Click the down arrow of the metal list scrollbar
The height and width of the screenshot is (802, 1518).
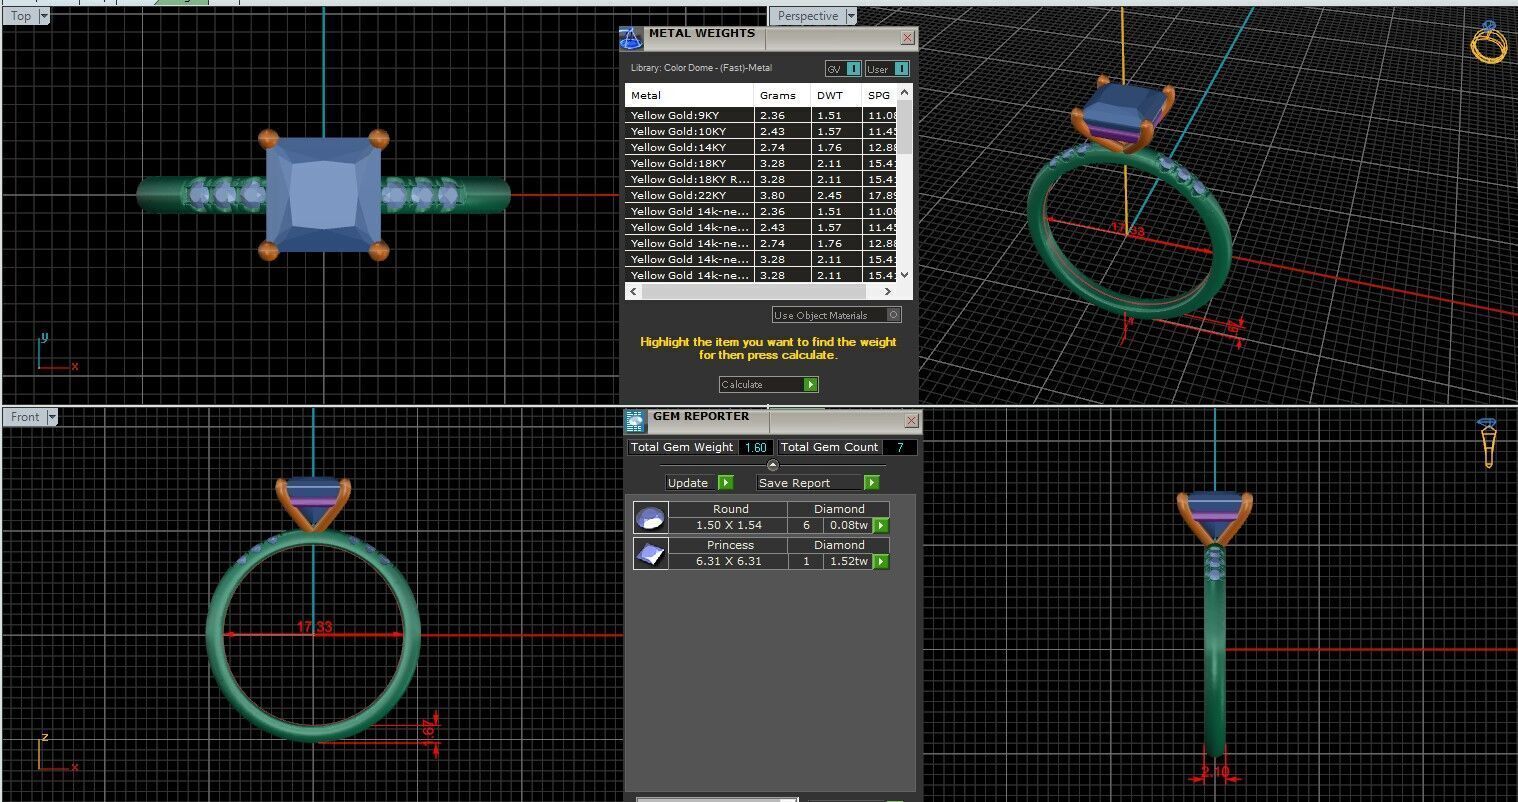click(905, 275)
